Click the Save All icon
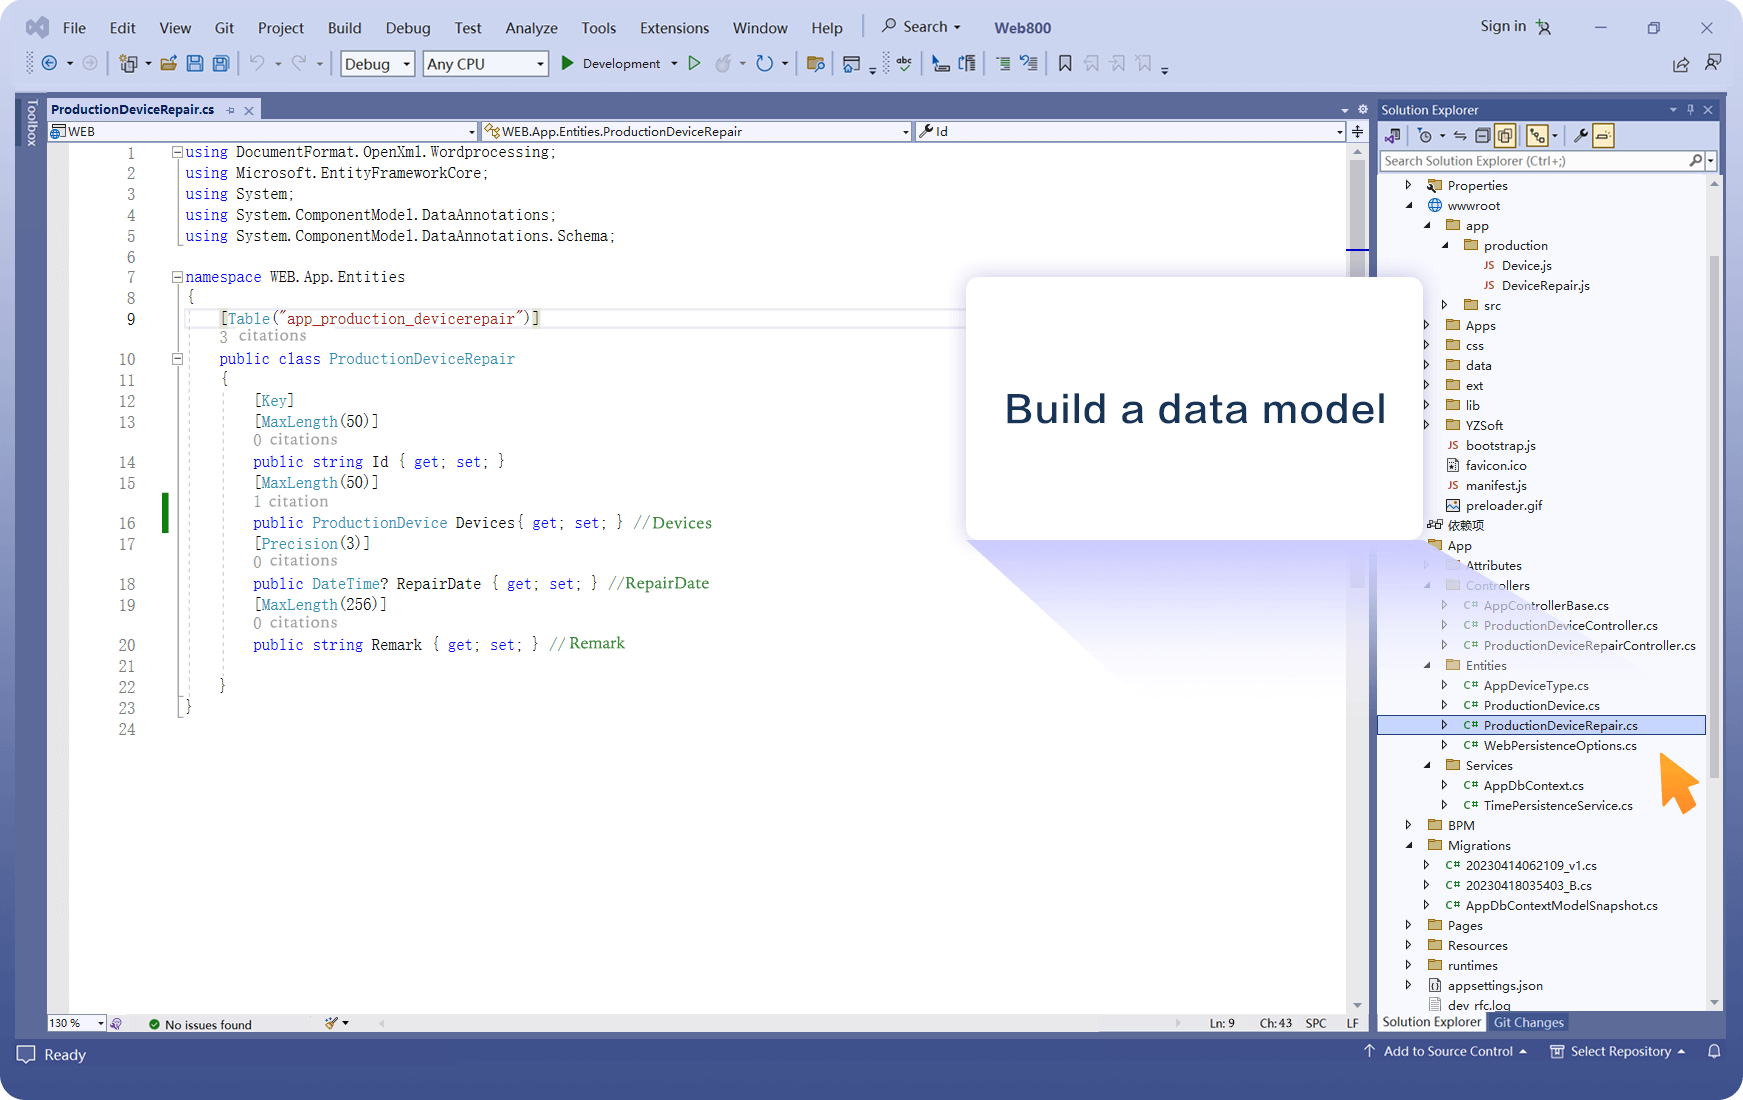 point(221,63)
